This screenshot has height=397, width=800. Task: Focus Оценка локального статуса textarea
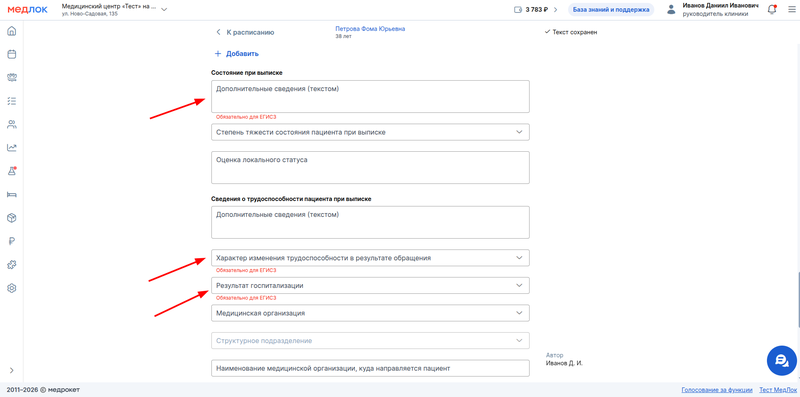click(370, 167)
